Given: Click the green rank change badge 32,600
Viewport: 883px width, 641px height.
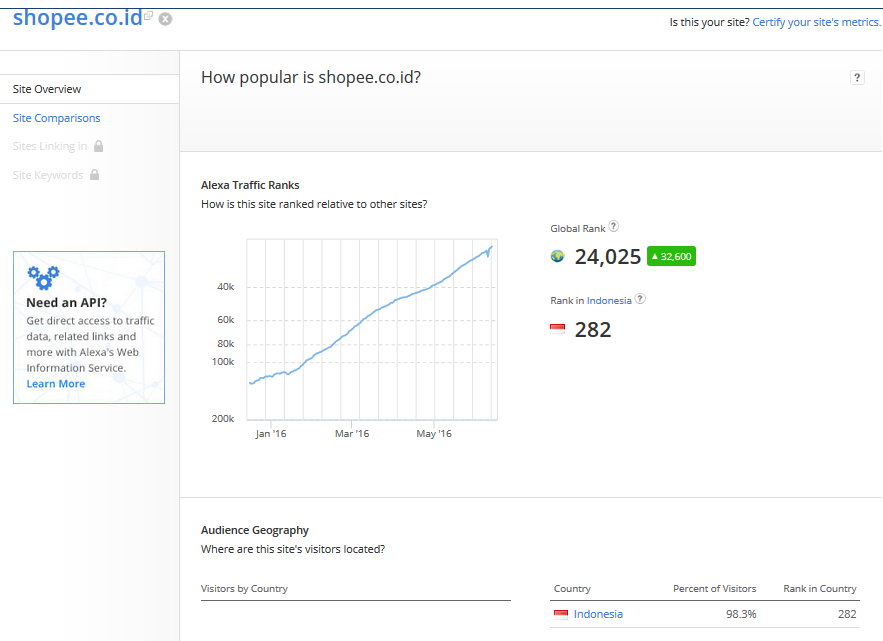Looking at the screenshot, I should [670, 256].
